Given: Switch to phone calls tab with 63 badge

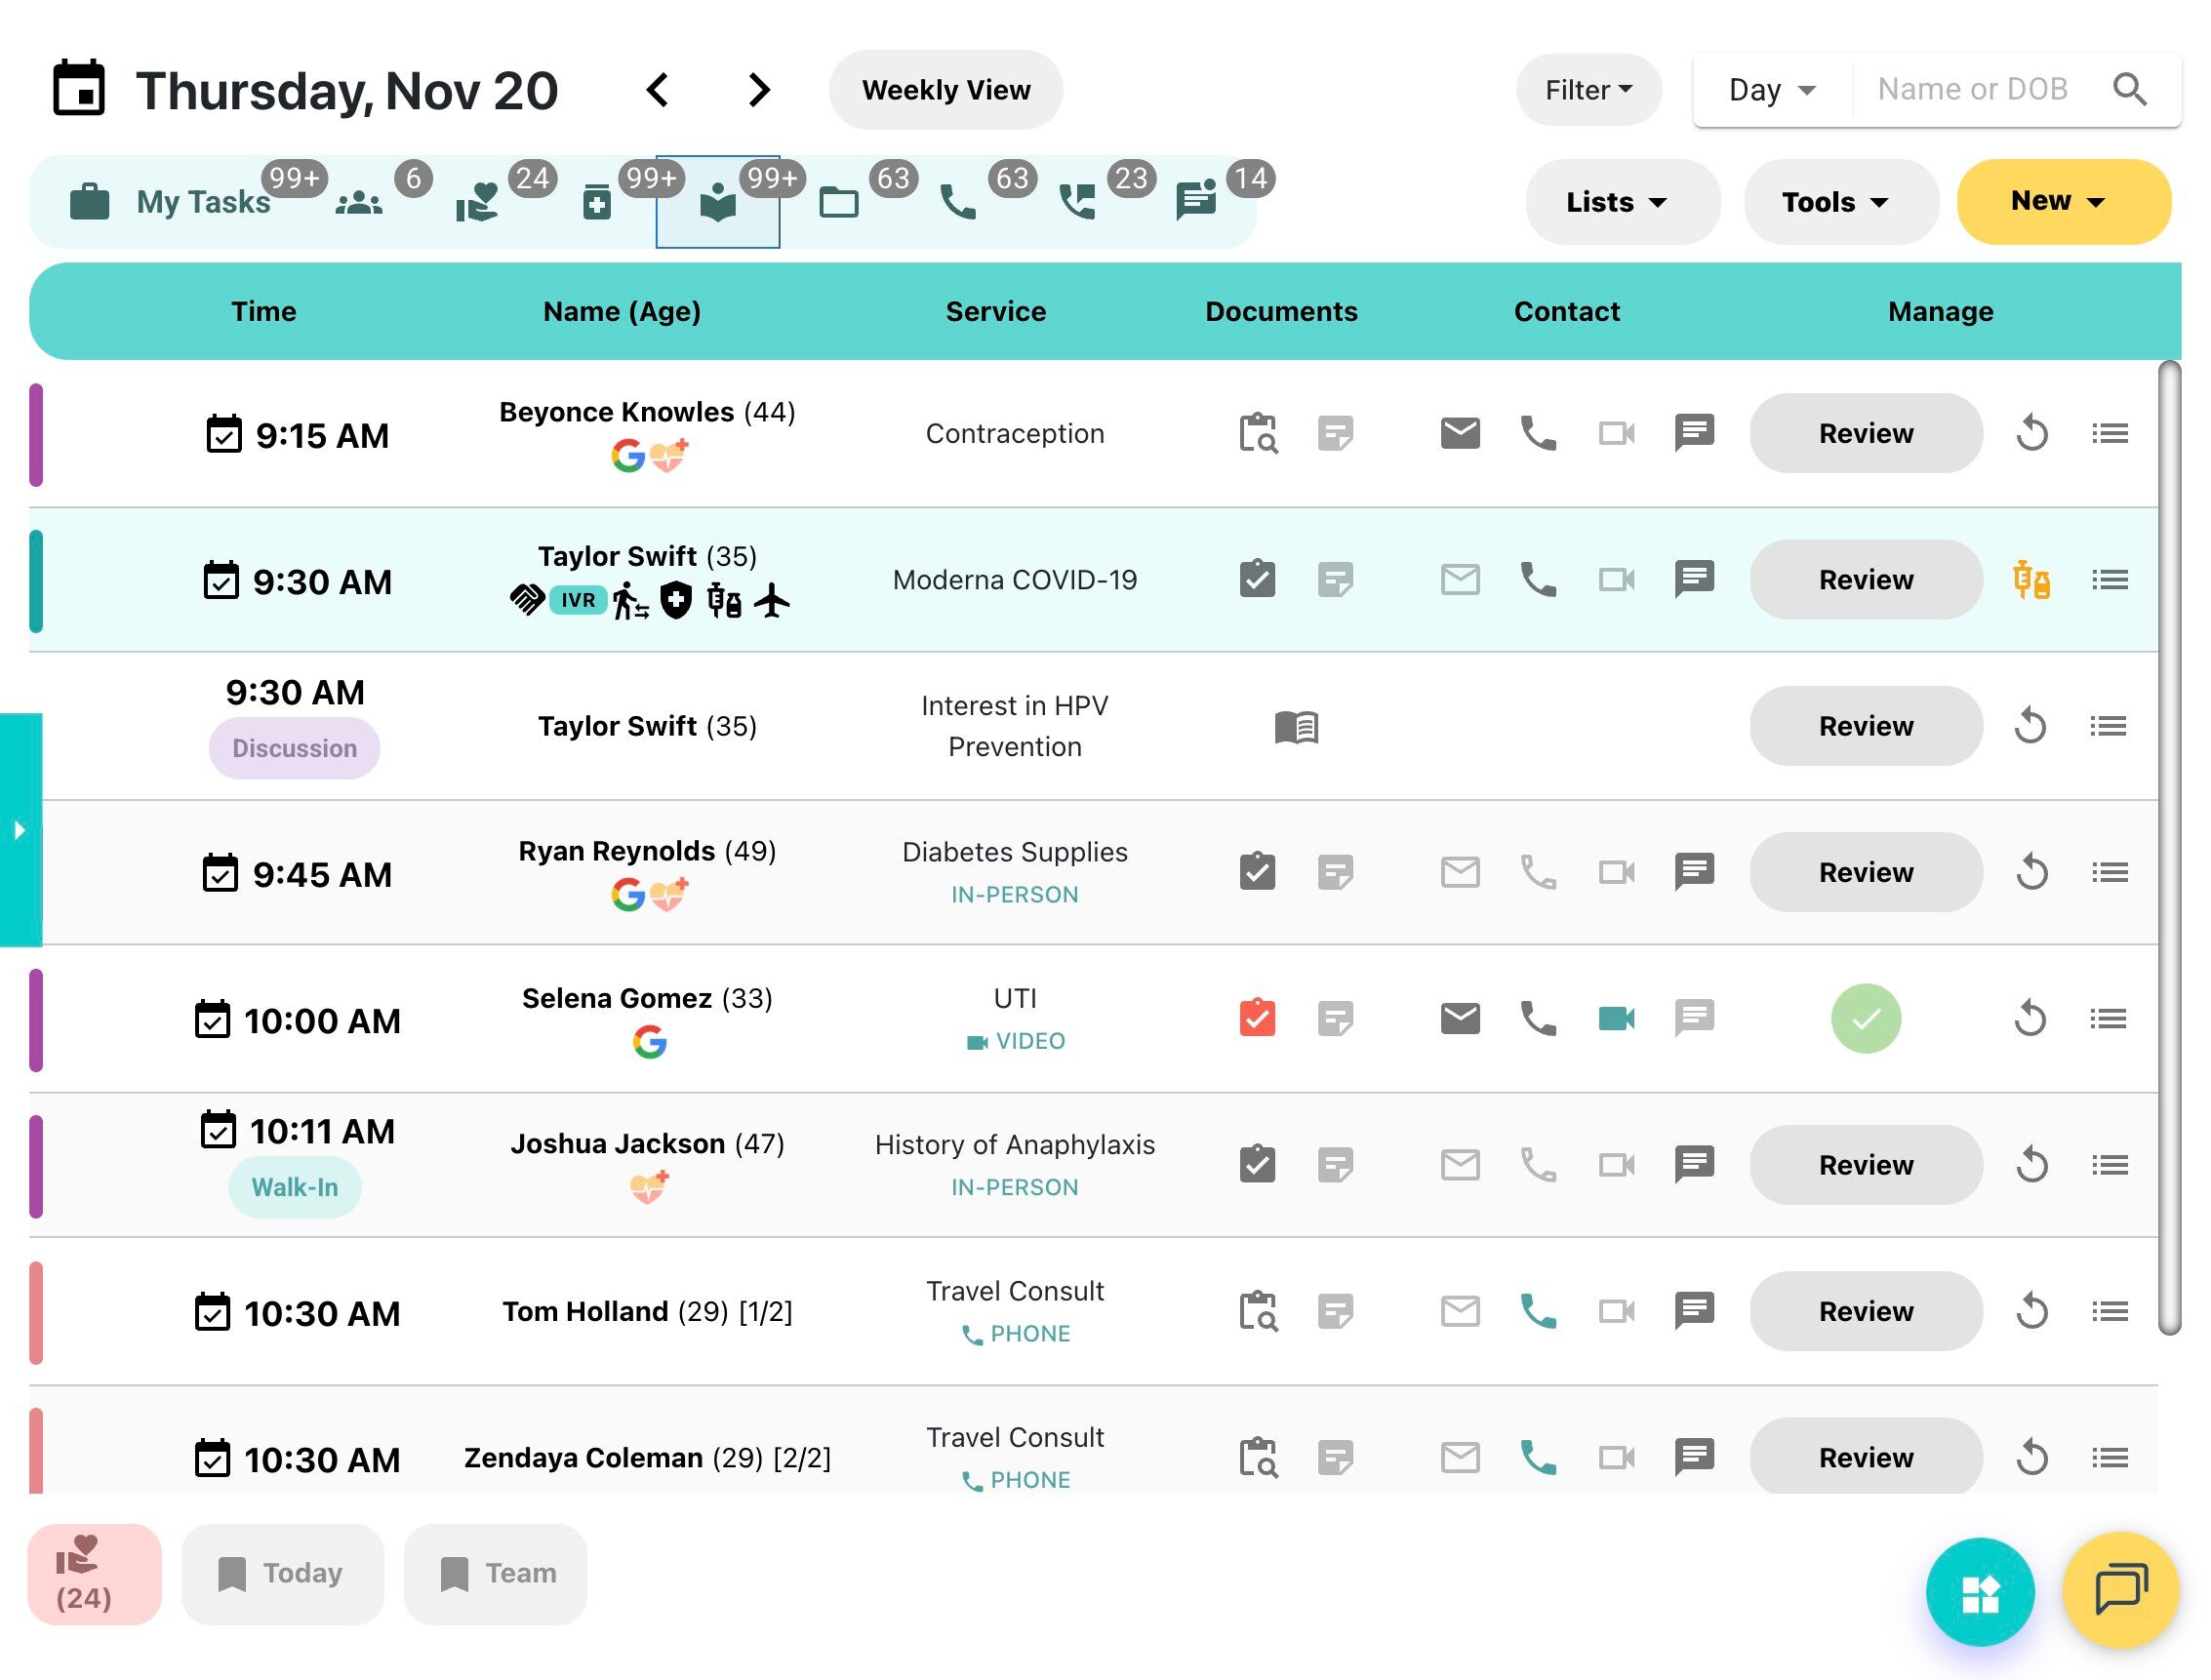Looking at the screenshot, I should pos(958,202).
